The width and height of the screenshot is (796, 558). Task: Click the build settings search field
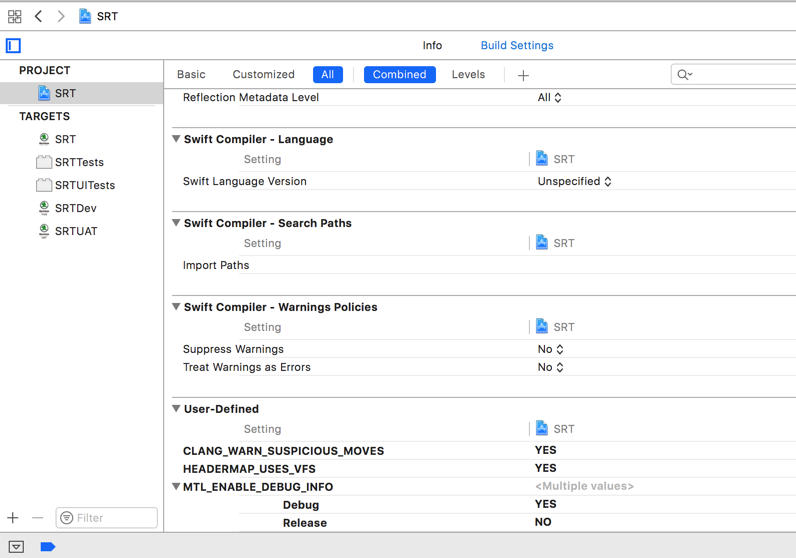(x=735, y=75)
